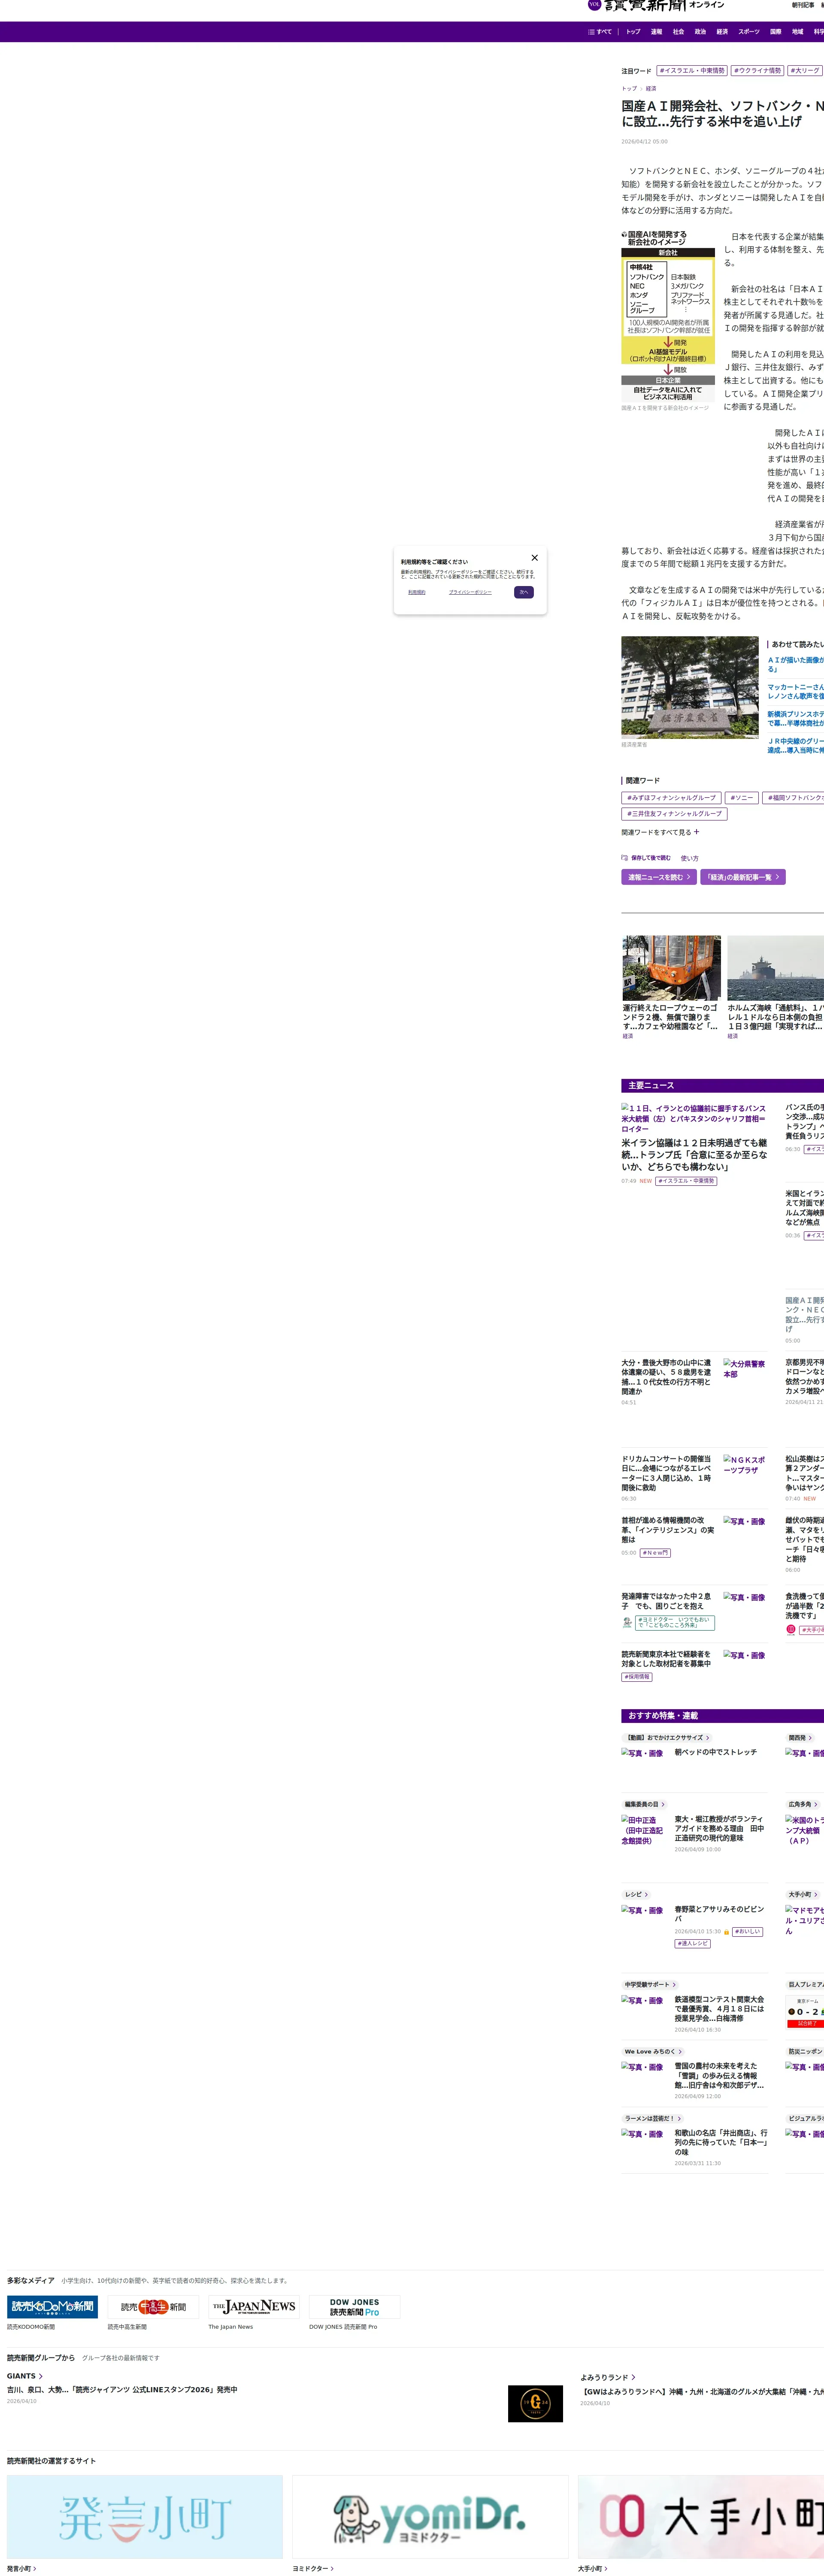Click the #ウクライナ情勢 trending tag

click(757, 71)
